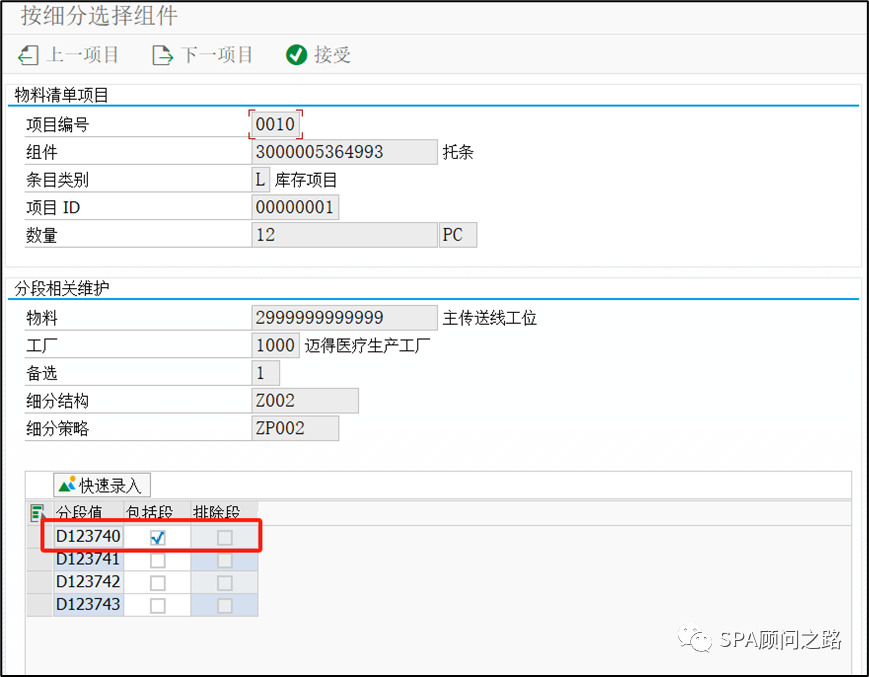This screenshot has height=677, width=869.
Task: Click the unit field PC
Action: pyautogui.click(x=458, y=235)
